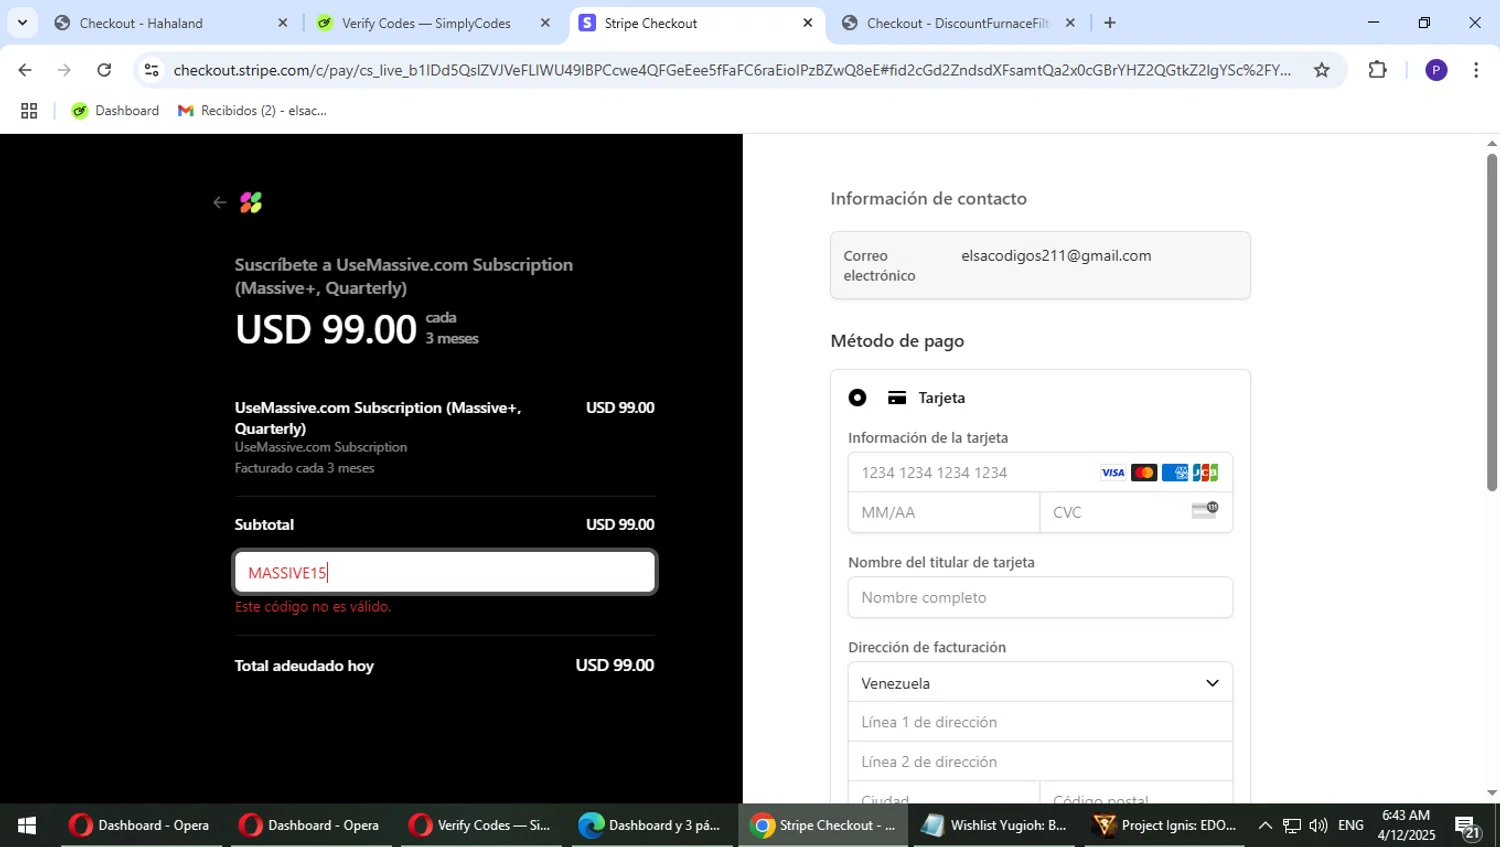Click the promo code field containing MASSIVE15
1500x847 pixels.
coord(445,573)
